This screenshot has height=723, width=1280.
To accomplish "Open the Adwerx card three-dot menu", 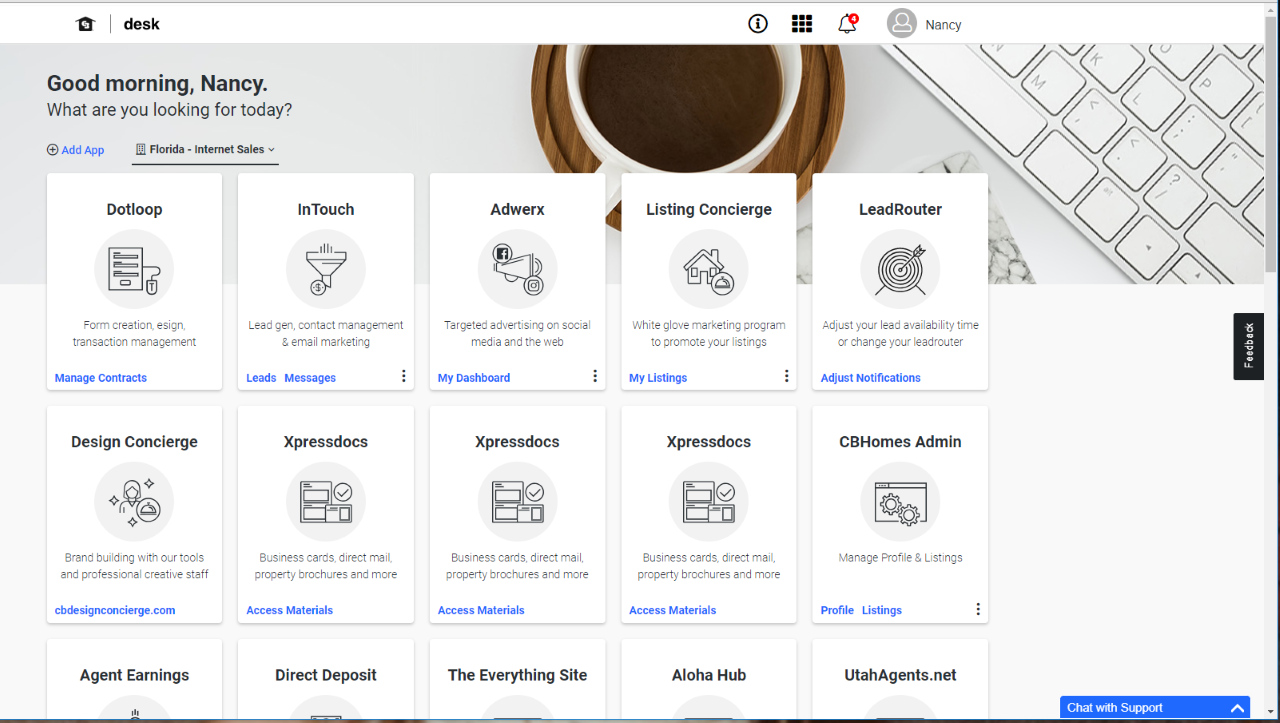I will click(x=595, y=376).
